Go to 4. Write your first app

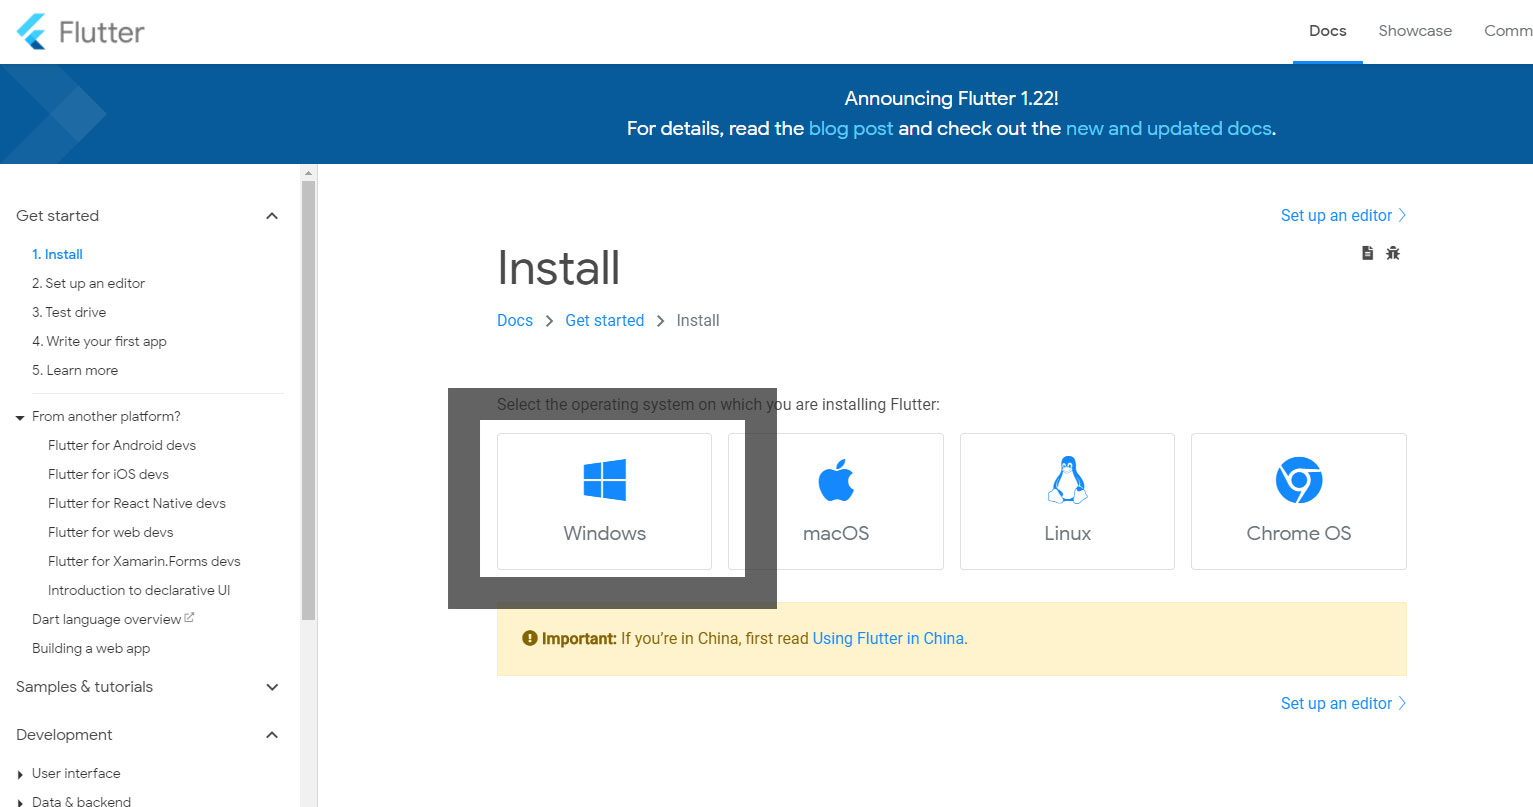(x=99, y=341)
